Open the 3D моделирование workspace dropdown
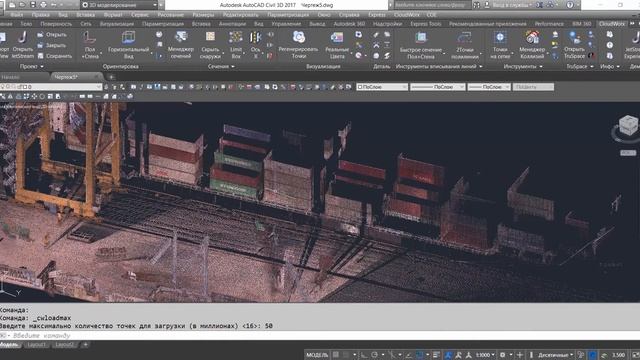The image size is (640, 360). point(120,5)
